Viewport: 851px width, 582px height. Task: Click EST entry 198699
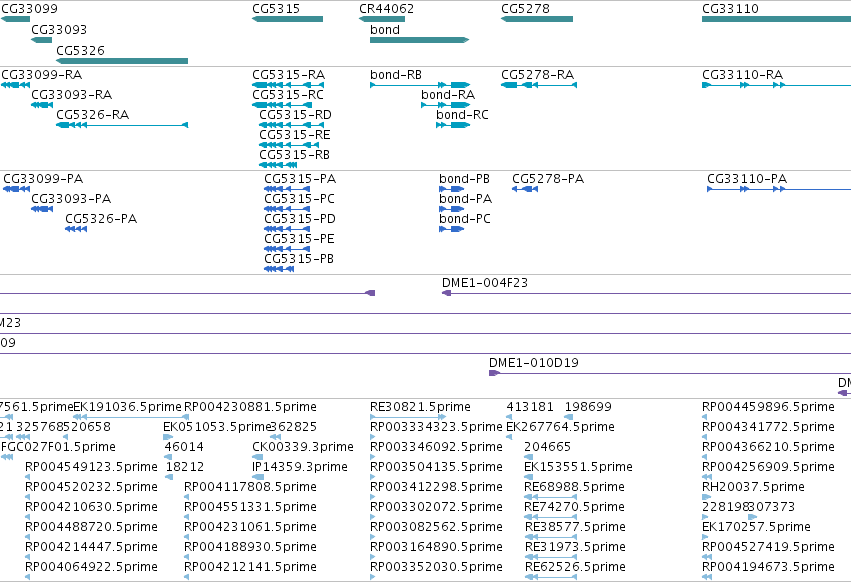[588, 407]
